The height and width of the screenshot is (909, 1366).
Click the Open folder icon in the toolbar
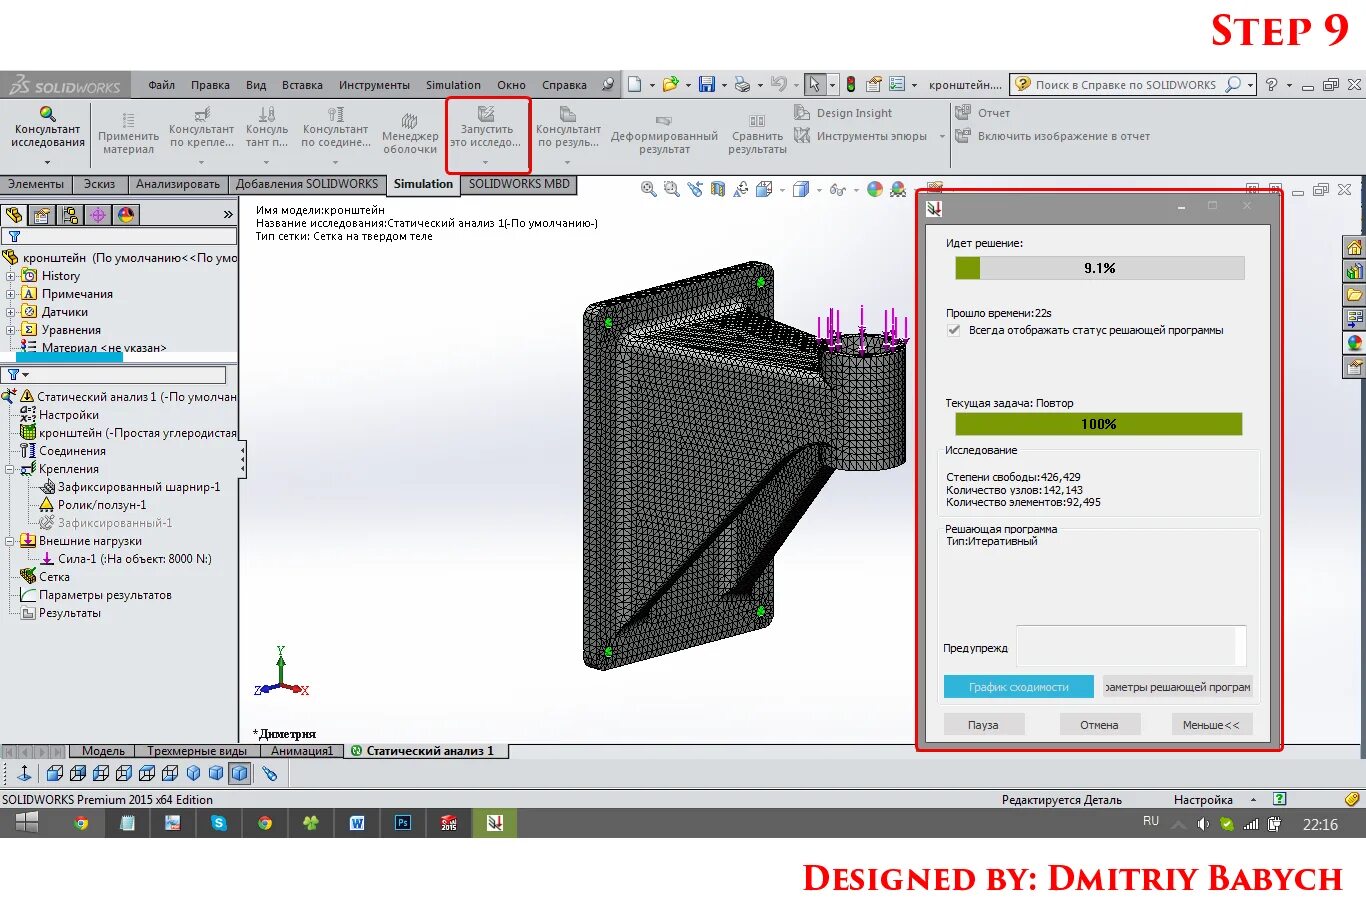click(x=670, y=85)
